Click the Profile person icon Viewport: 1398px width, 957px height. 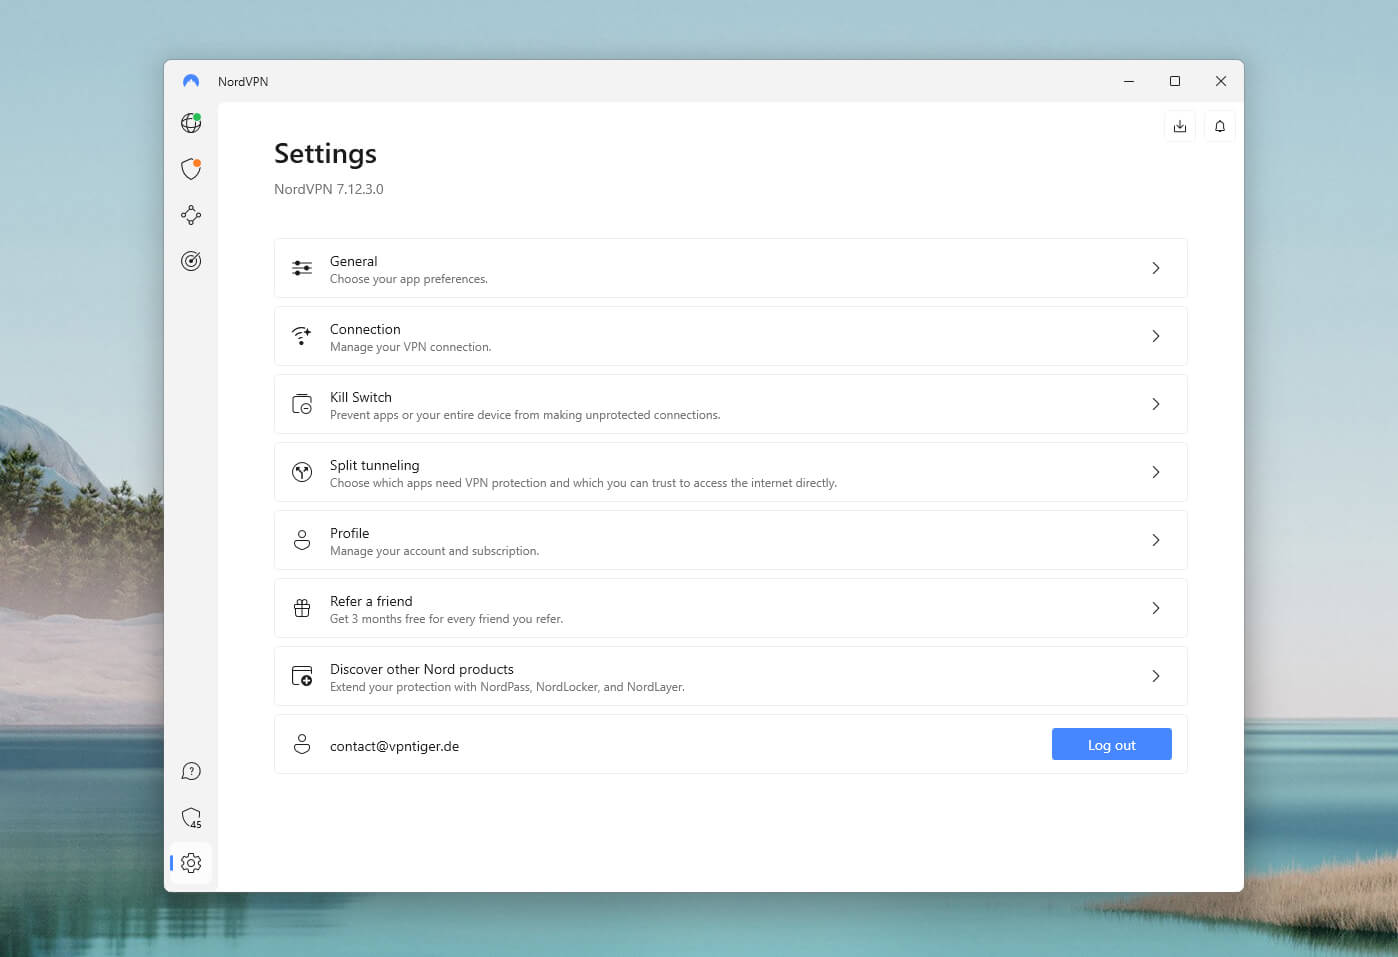click(x=302, y=540)
